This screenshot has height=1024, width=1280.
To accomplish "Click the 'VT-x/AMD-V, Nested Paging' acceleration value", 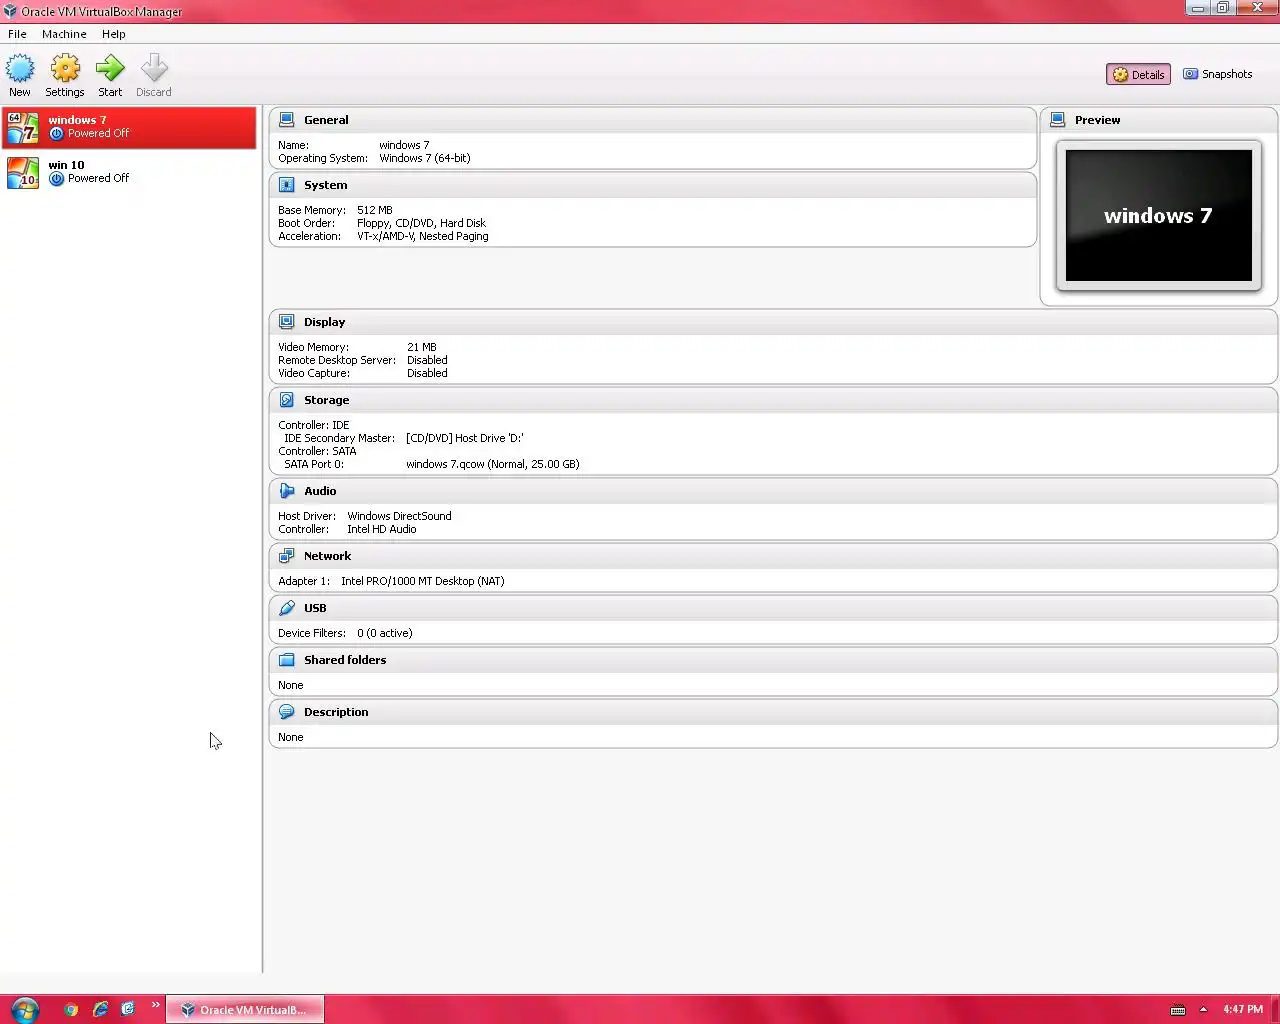I will 423,236.
